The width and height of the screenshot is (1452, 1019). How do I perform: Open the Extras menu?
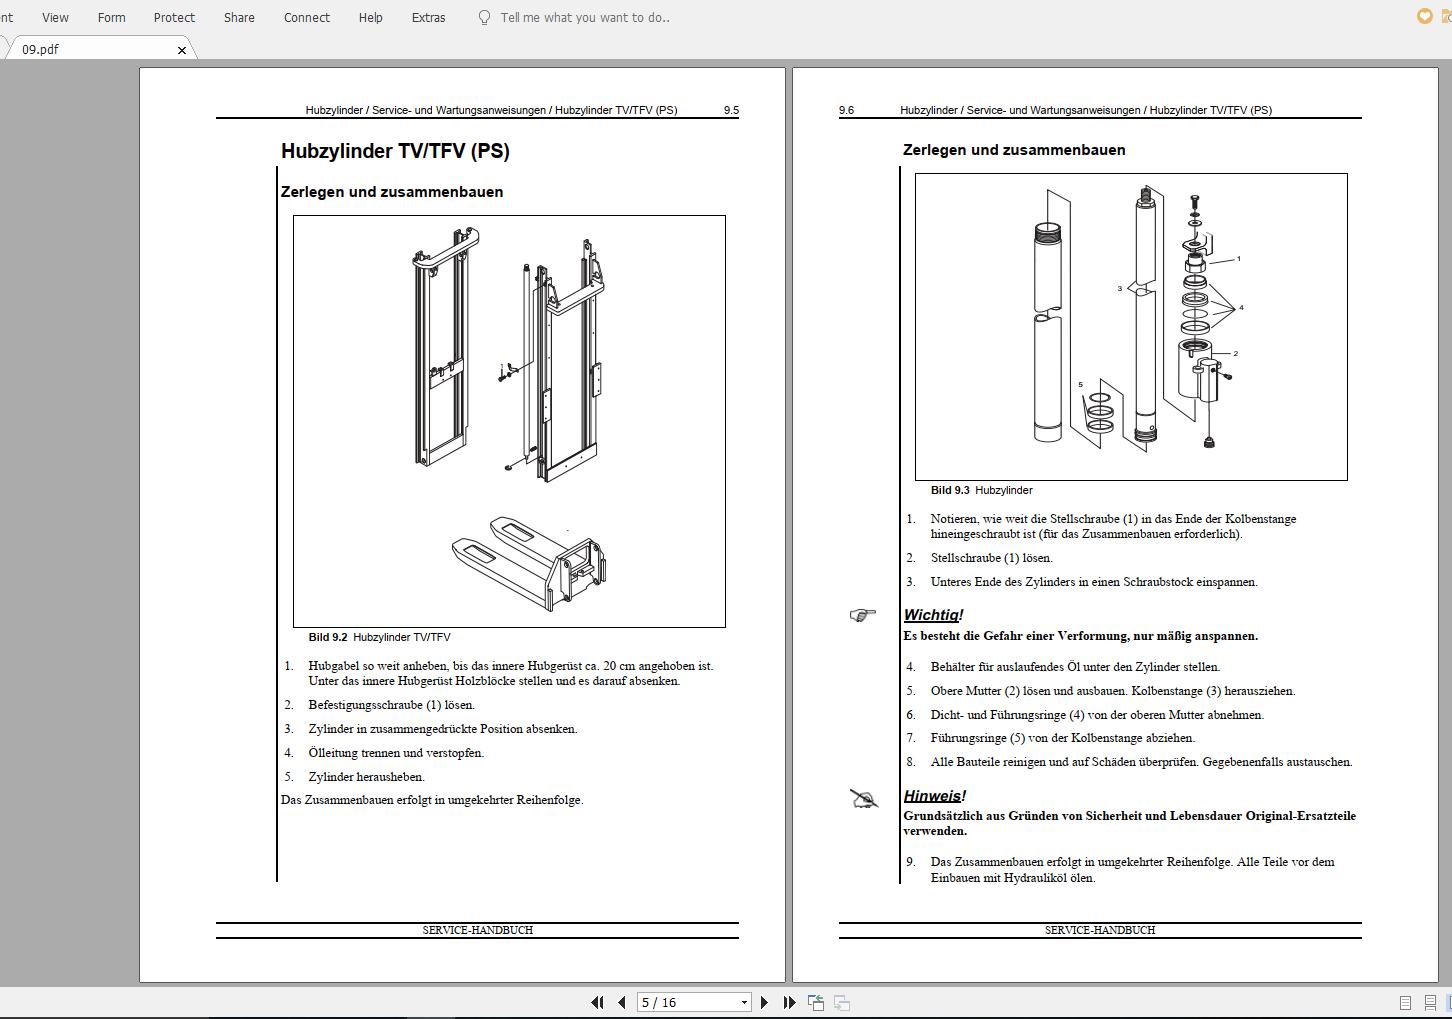(x=428, y=17)
